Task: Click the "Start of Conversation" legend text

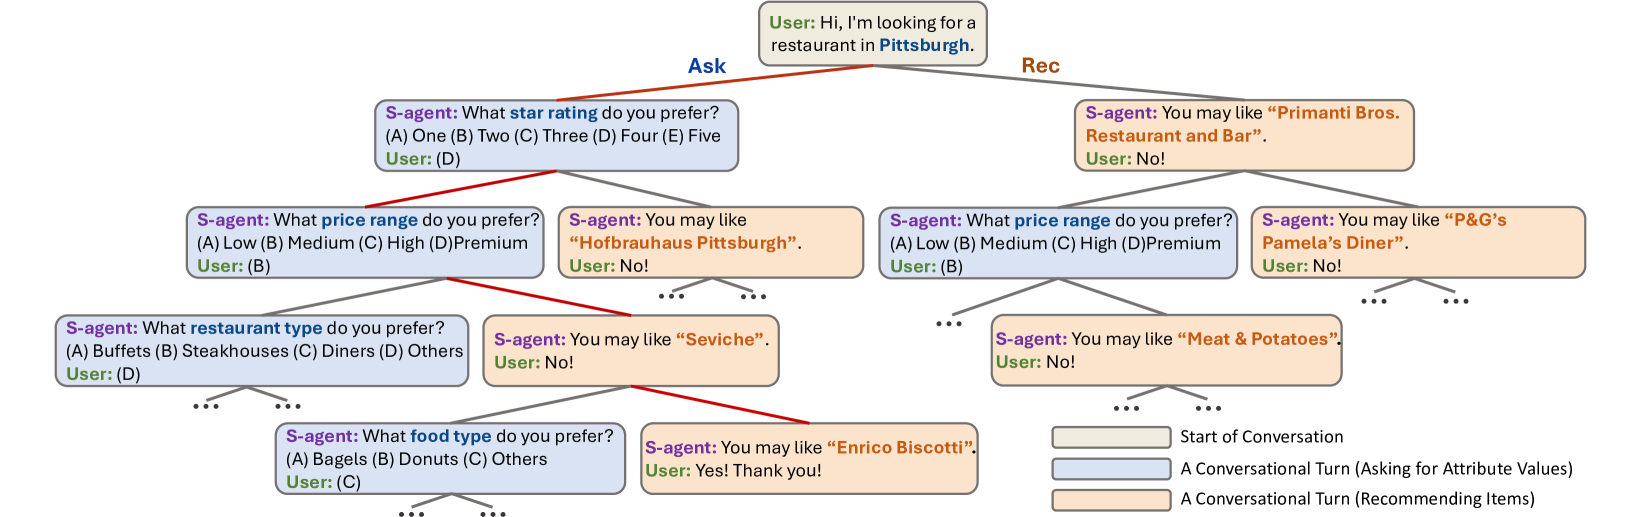Action: pyautogui.click(x=1261, y=437)
